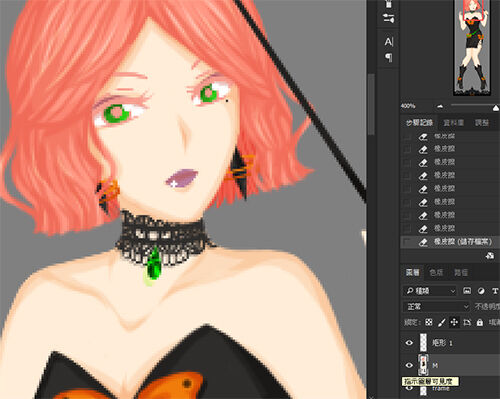Create new document from current state icon
Image resolution: width=500 pixels, height=399 pixels.
coord(490,256)
